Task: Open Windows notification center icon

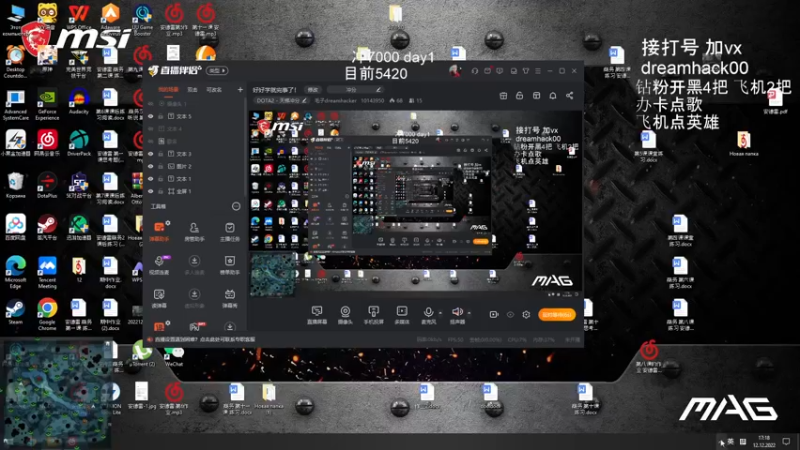Action: (786, 441)
